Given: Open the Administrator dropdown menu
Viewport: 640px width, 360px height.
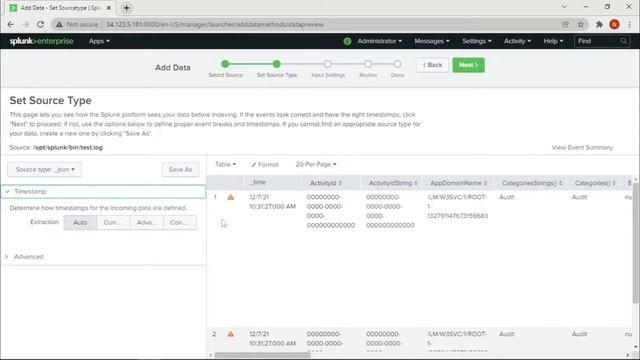Looking at the screenshot, I should click(380, 41).
